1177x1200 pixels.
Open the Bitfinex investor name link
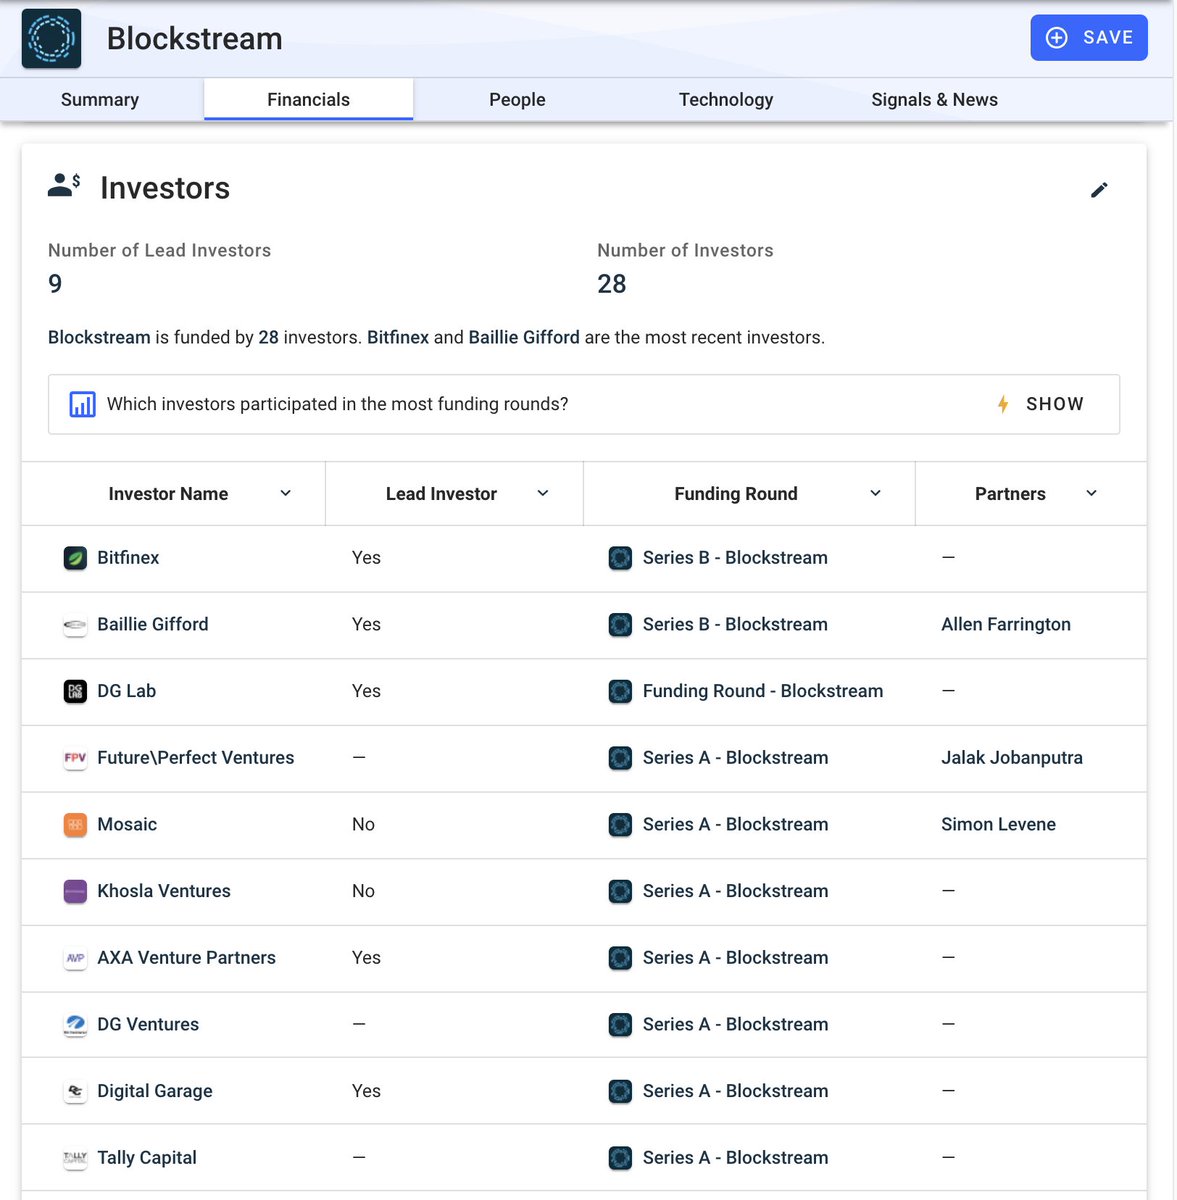(x=128, y=558)
